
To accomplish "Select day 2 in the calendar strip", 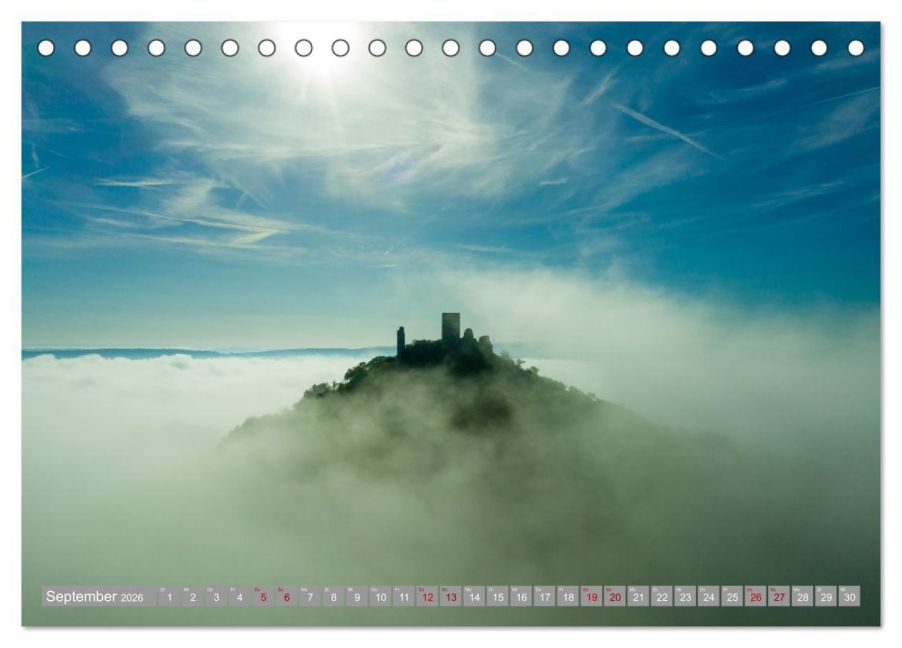I will pyautogui.click(x=193, y=596).
